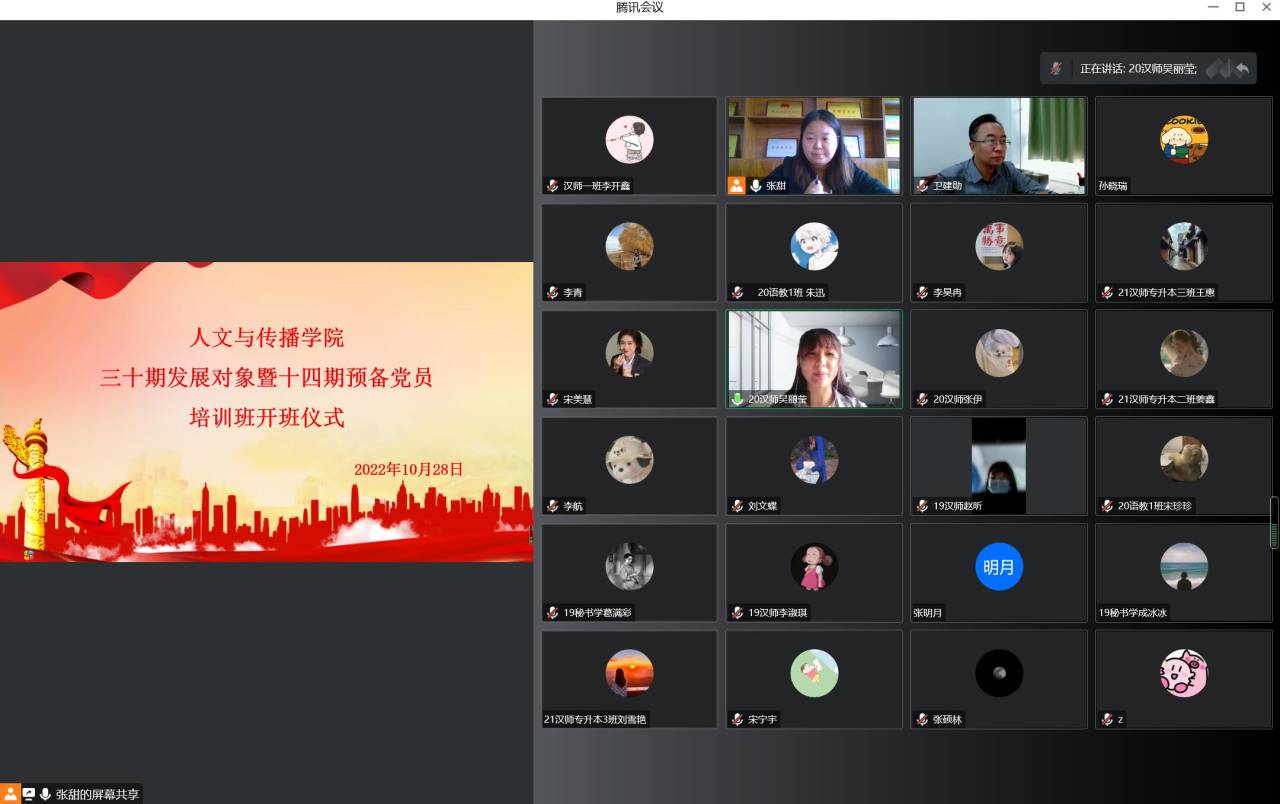Click the curved arrow icon in the 正在讲话 bar
The width and height of the screenshot is (1280, 804).
pyautogui.click(x=1242, y=68)
